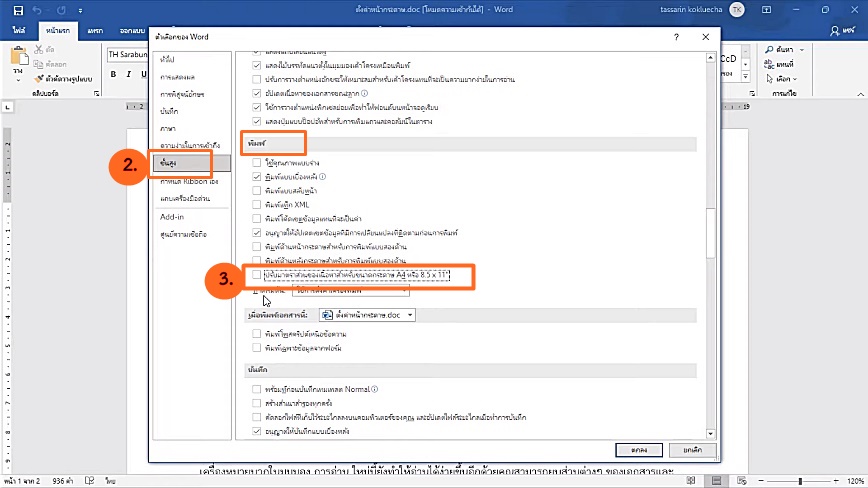Check prompt before saving Normal template
This screenshot has width=868, height=488.
coord(256,389)
